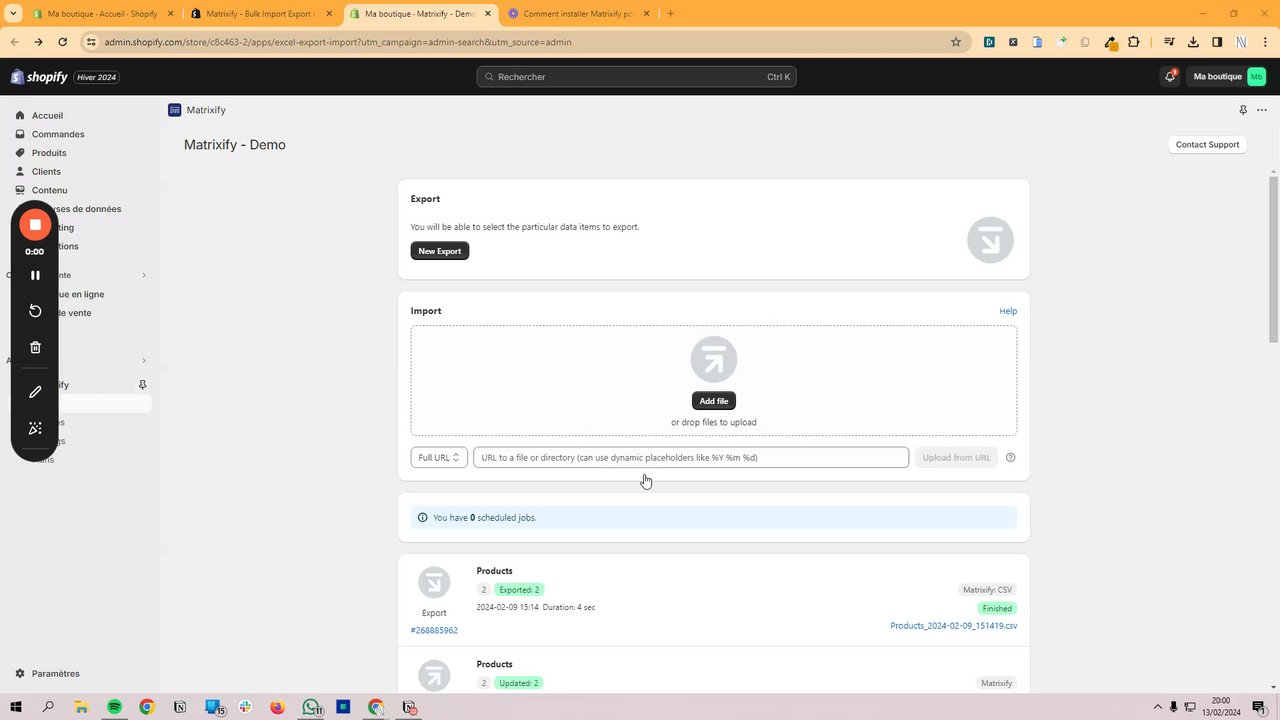Click the Rechercher search bar
The width and height of the screenshot is (1280, 720).
(x=636, y=77)
